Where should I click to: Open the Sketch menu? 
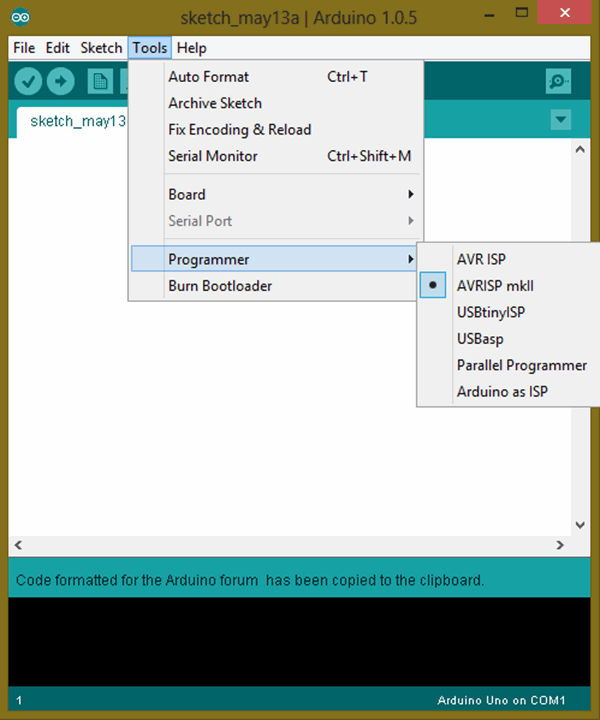coord(101,48)
